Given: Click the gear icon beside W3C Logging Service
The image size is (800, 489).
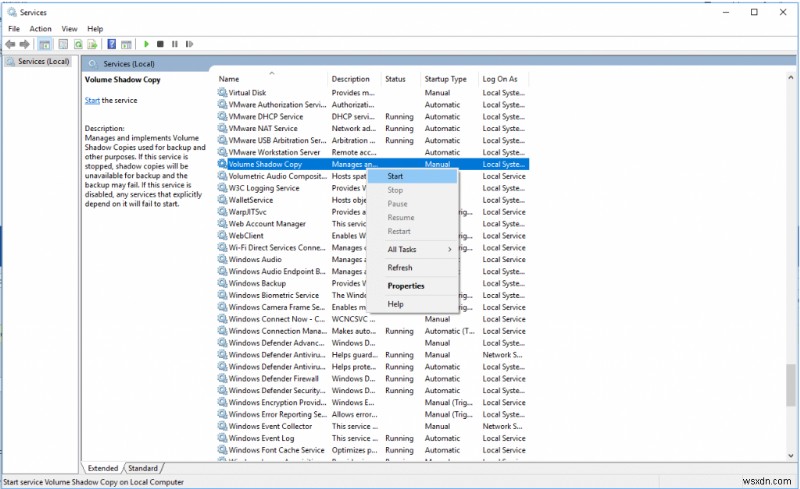Looking at the screenshot, I should click(222, 188).
